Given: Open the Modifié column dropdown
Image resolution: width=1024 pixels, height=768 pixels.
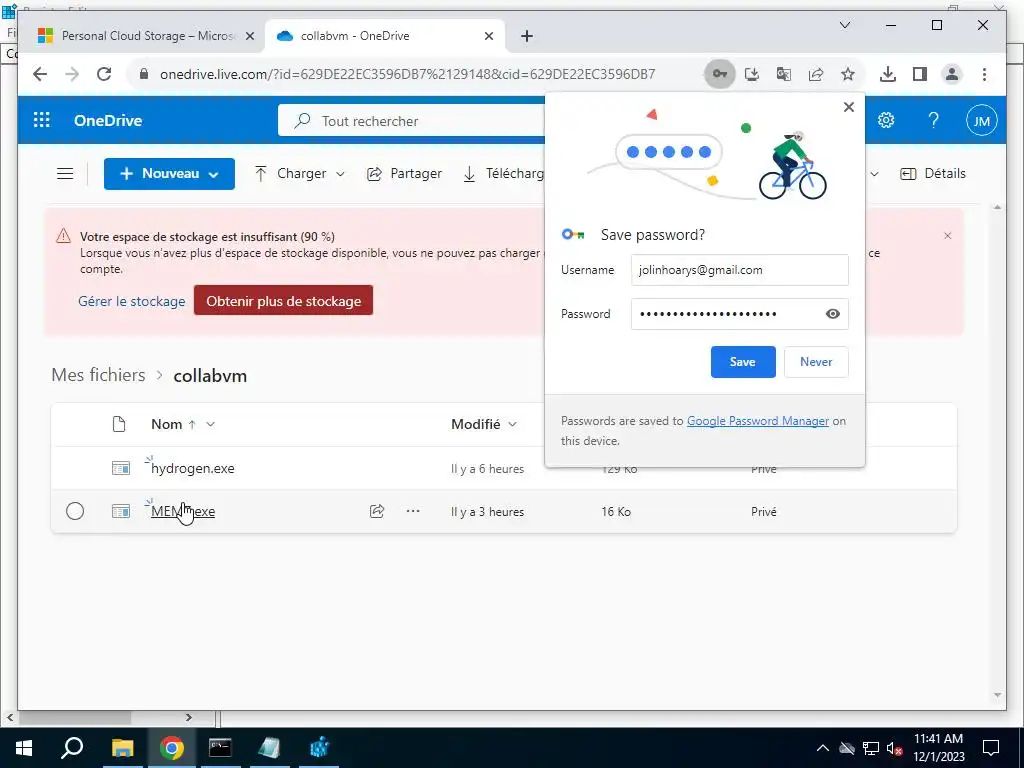Looking at the screenshot, I should [x=513, y=424].
